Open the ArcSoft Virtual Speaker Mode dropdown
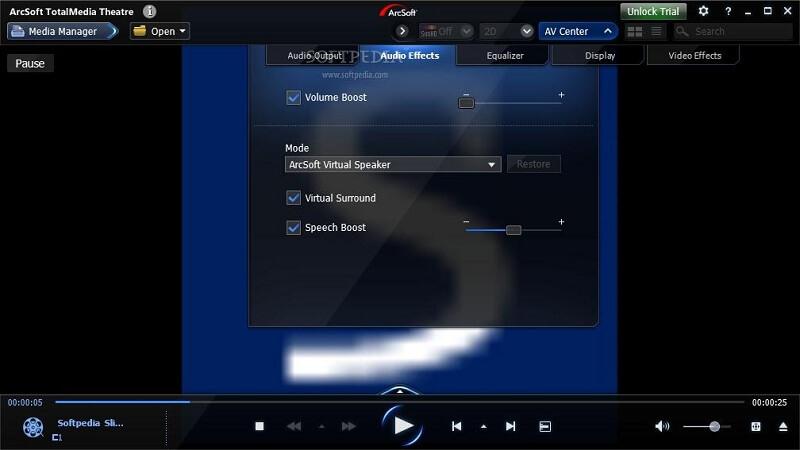 pos(393,164)
